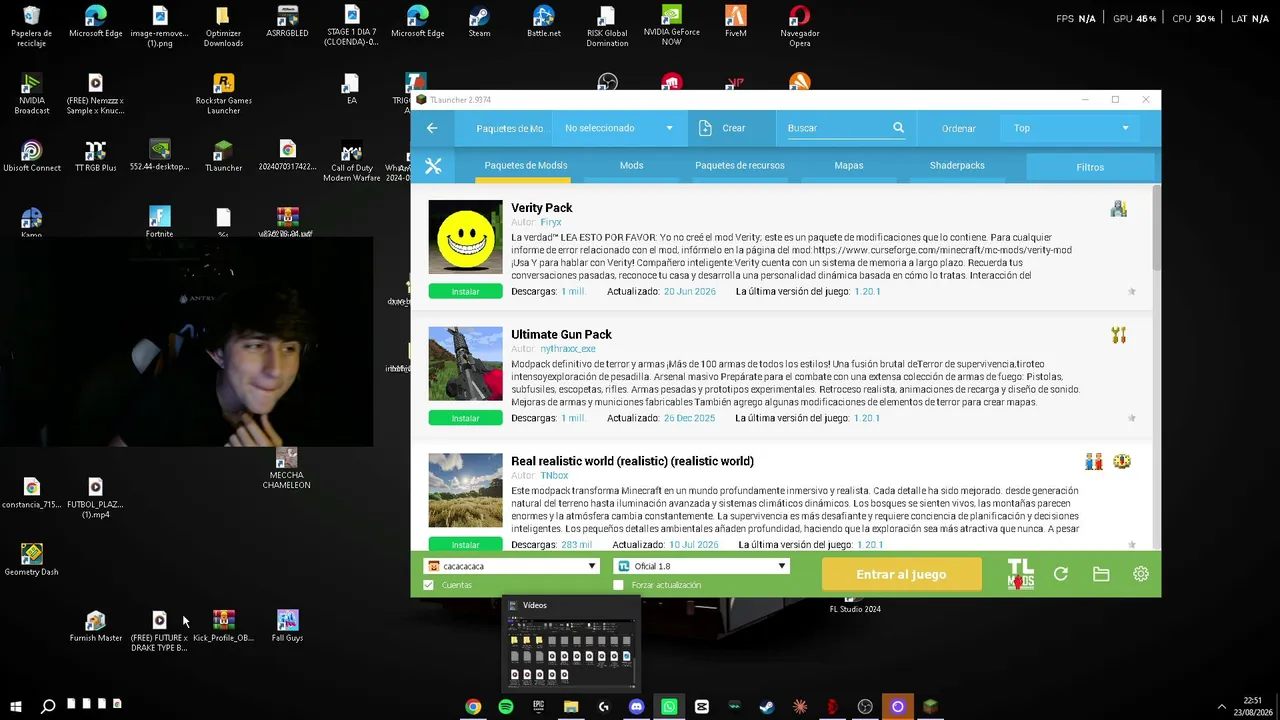Viewport: 1280px width, 720px height.
Task: Select Navegador Opera desktop icon
Action: click(799, 27)
